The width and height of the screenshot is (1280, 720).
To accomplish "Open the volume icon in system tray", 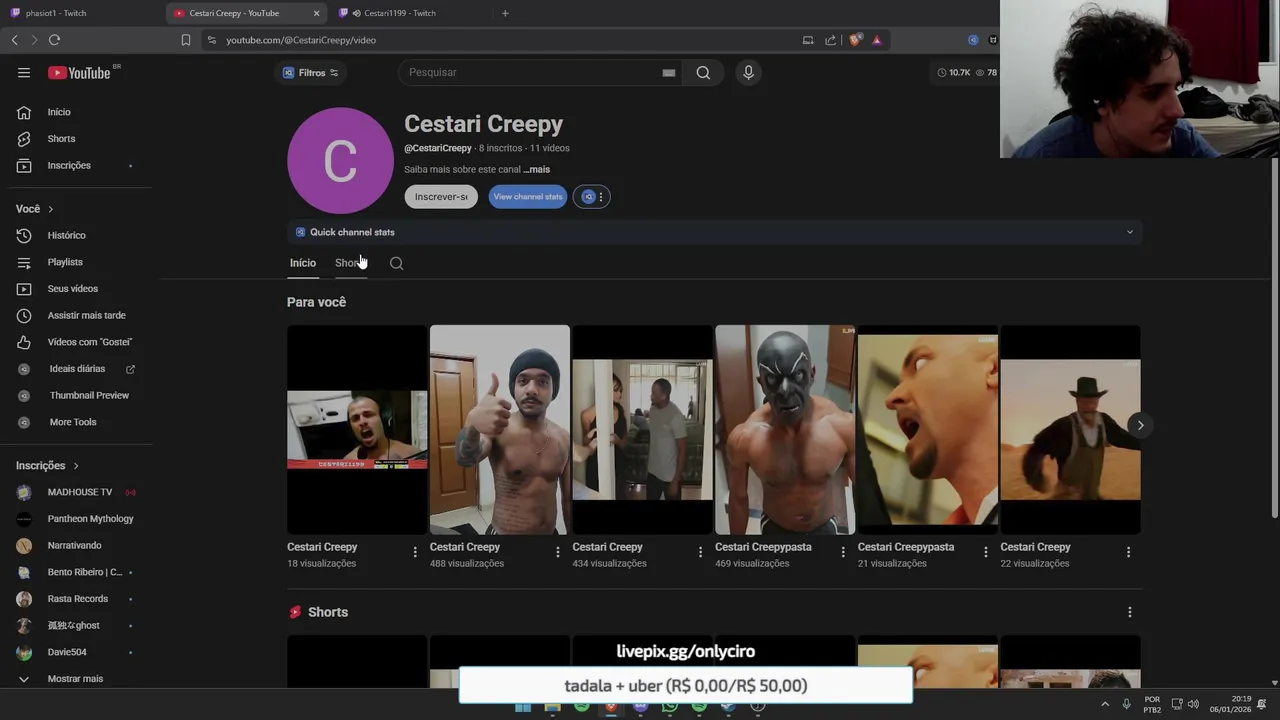I will 1195,704.
